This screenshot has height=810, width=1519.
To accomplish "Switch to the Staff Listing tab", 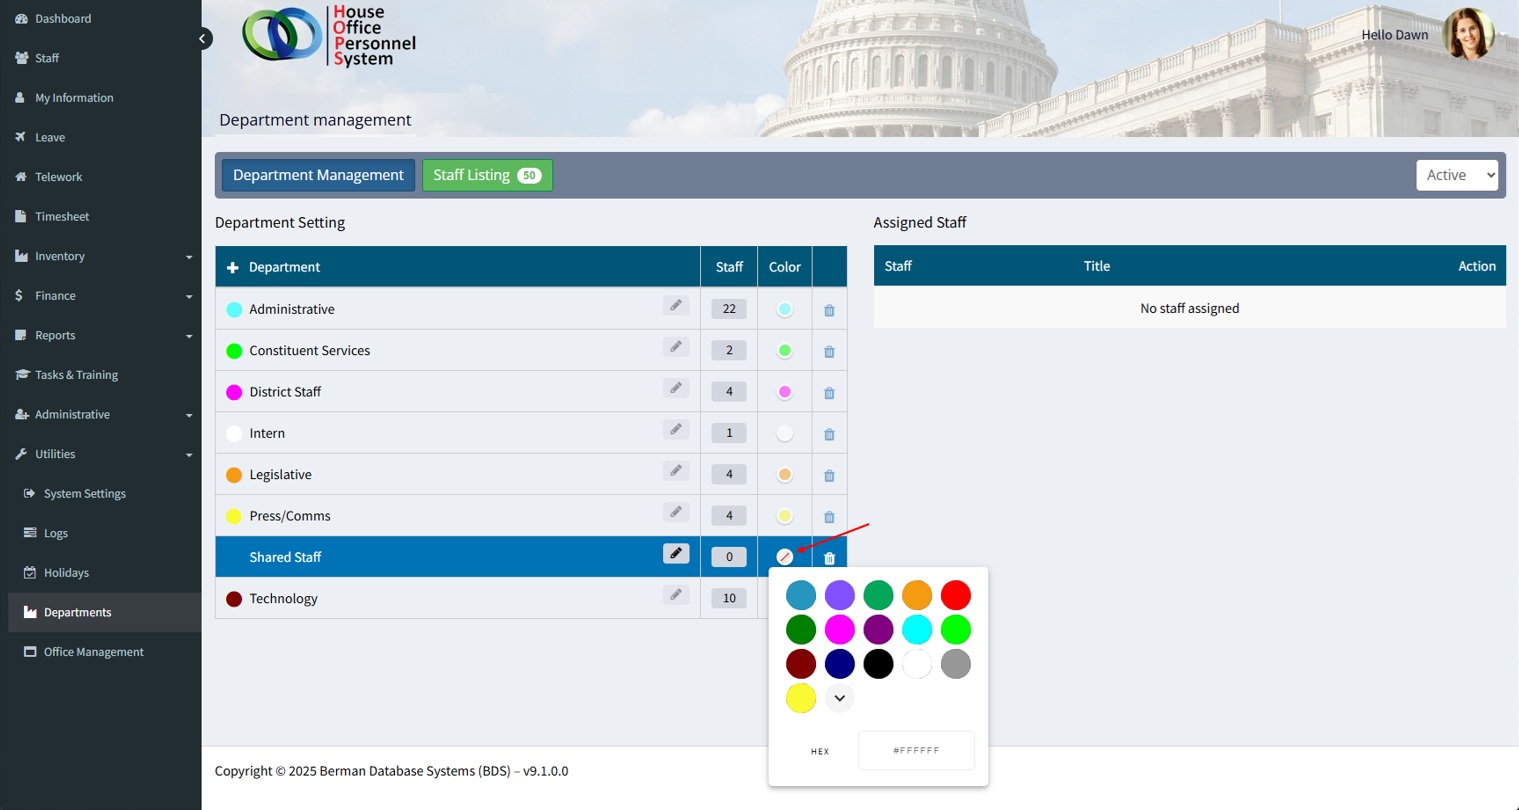I will 487,175.
